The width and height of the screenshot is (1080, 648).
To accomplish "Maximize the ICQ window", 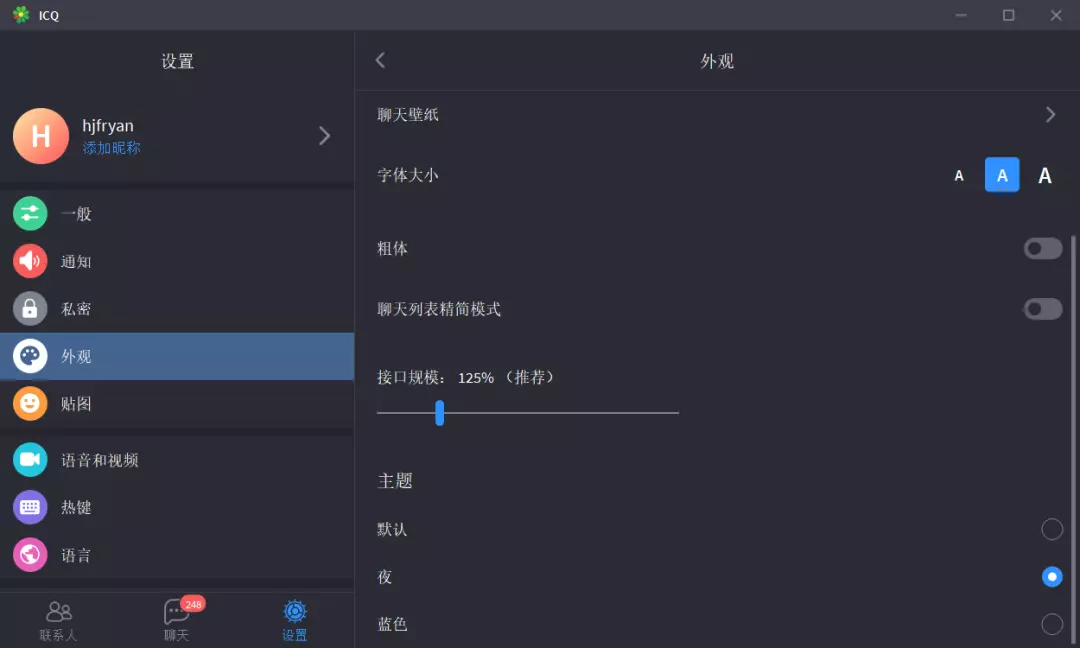I will [1008, 14].
